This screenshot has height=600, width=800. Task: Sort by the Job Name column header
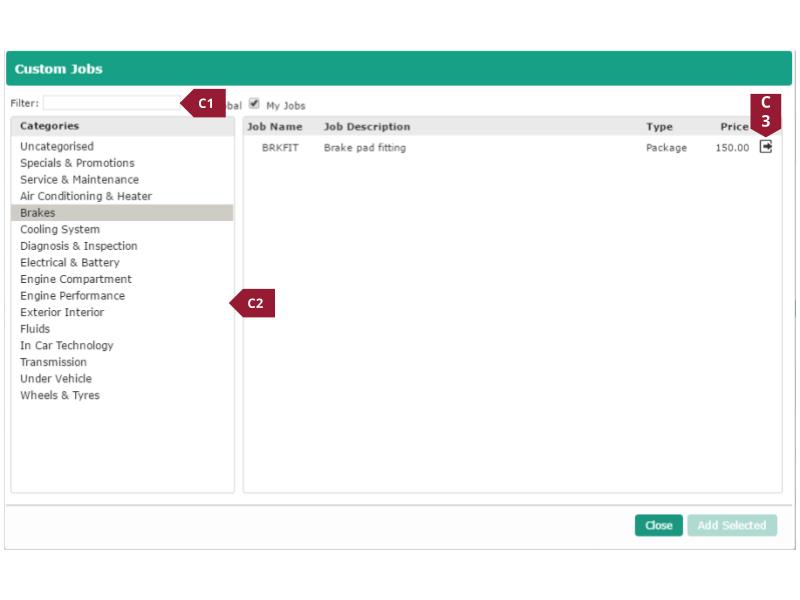[x=275, y=127]
